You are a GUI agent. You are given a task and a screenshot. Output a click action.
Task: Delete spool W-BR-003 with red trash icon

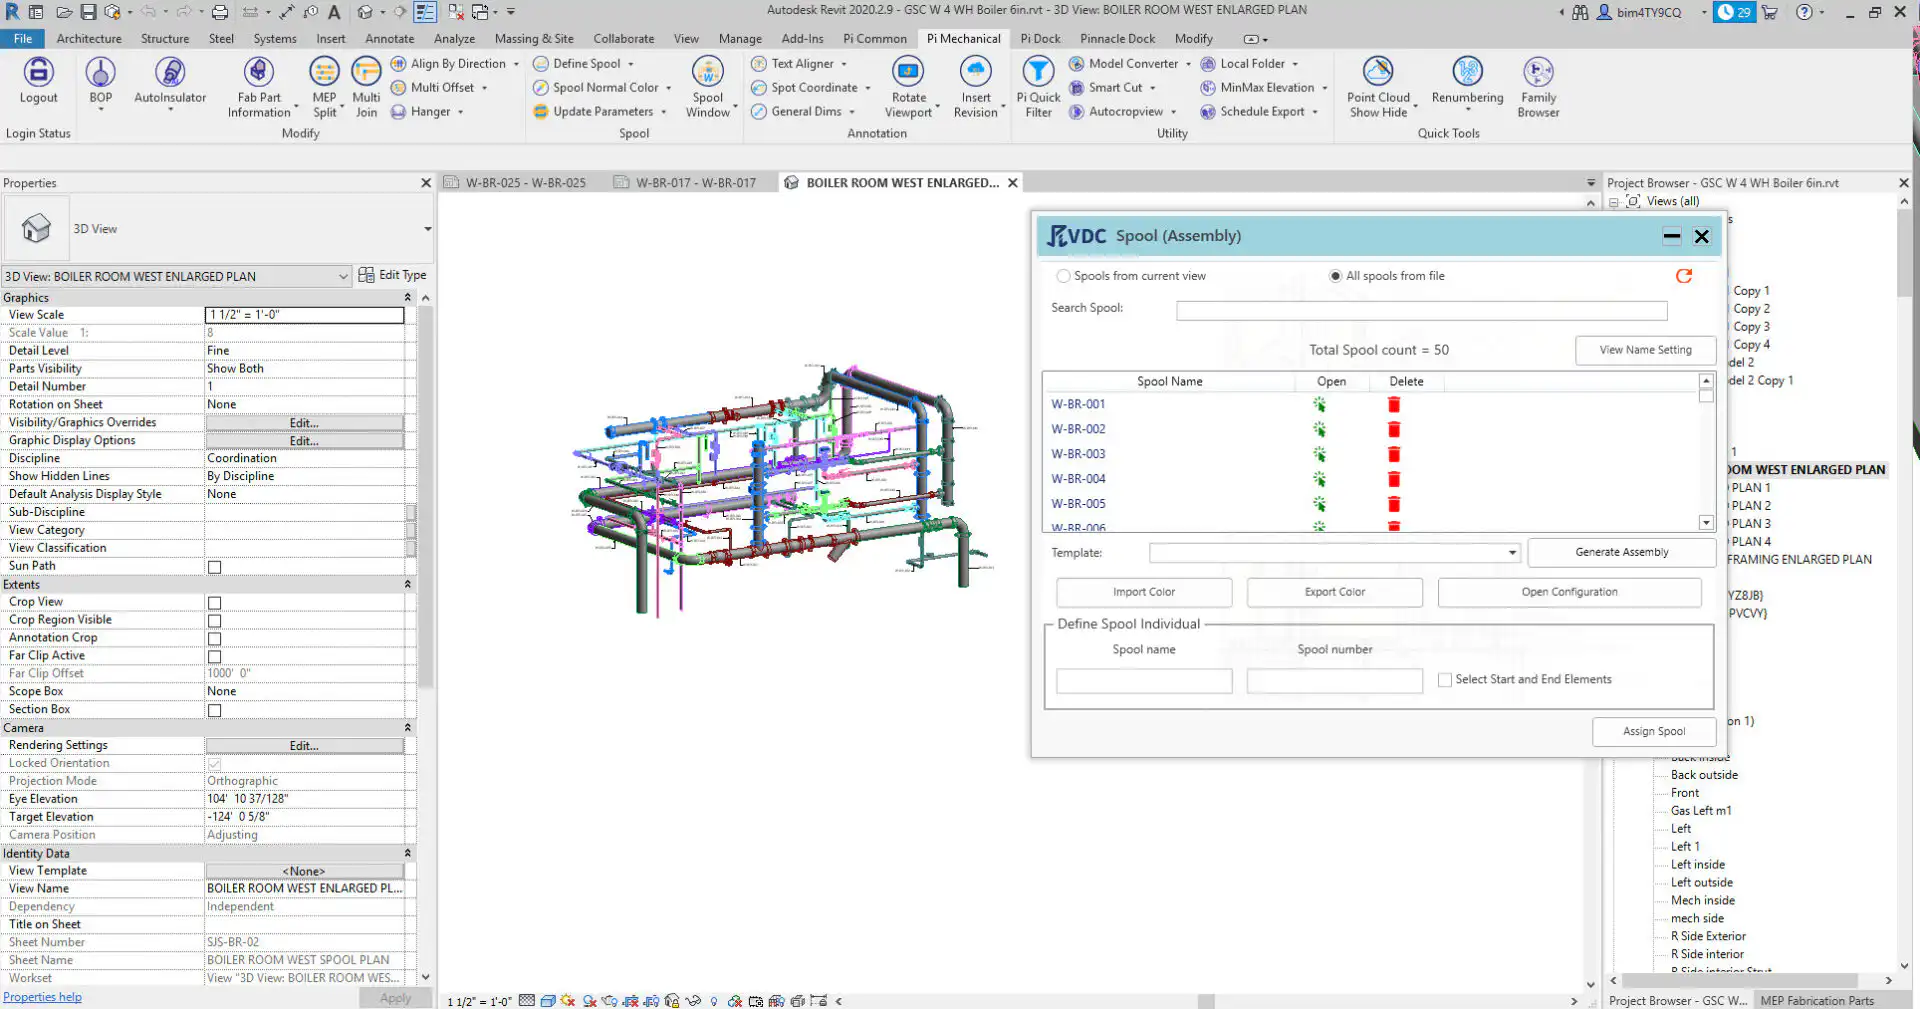1394,454
